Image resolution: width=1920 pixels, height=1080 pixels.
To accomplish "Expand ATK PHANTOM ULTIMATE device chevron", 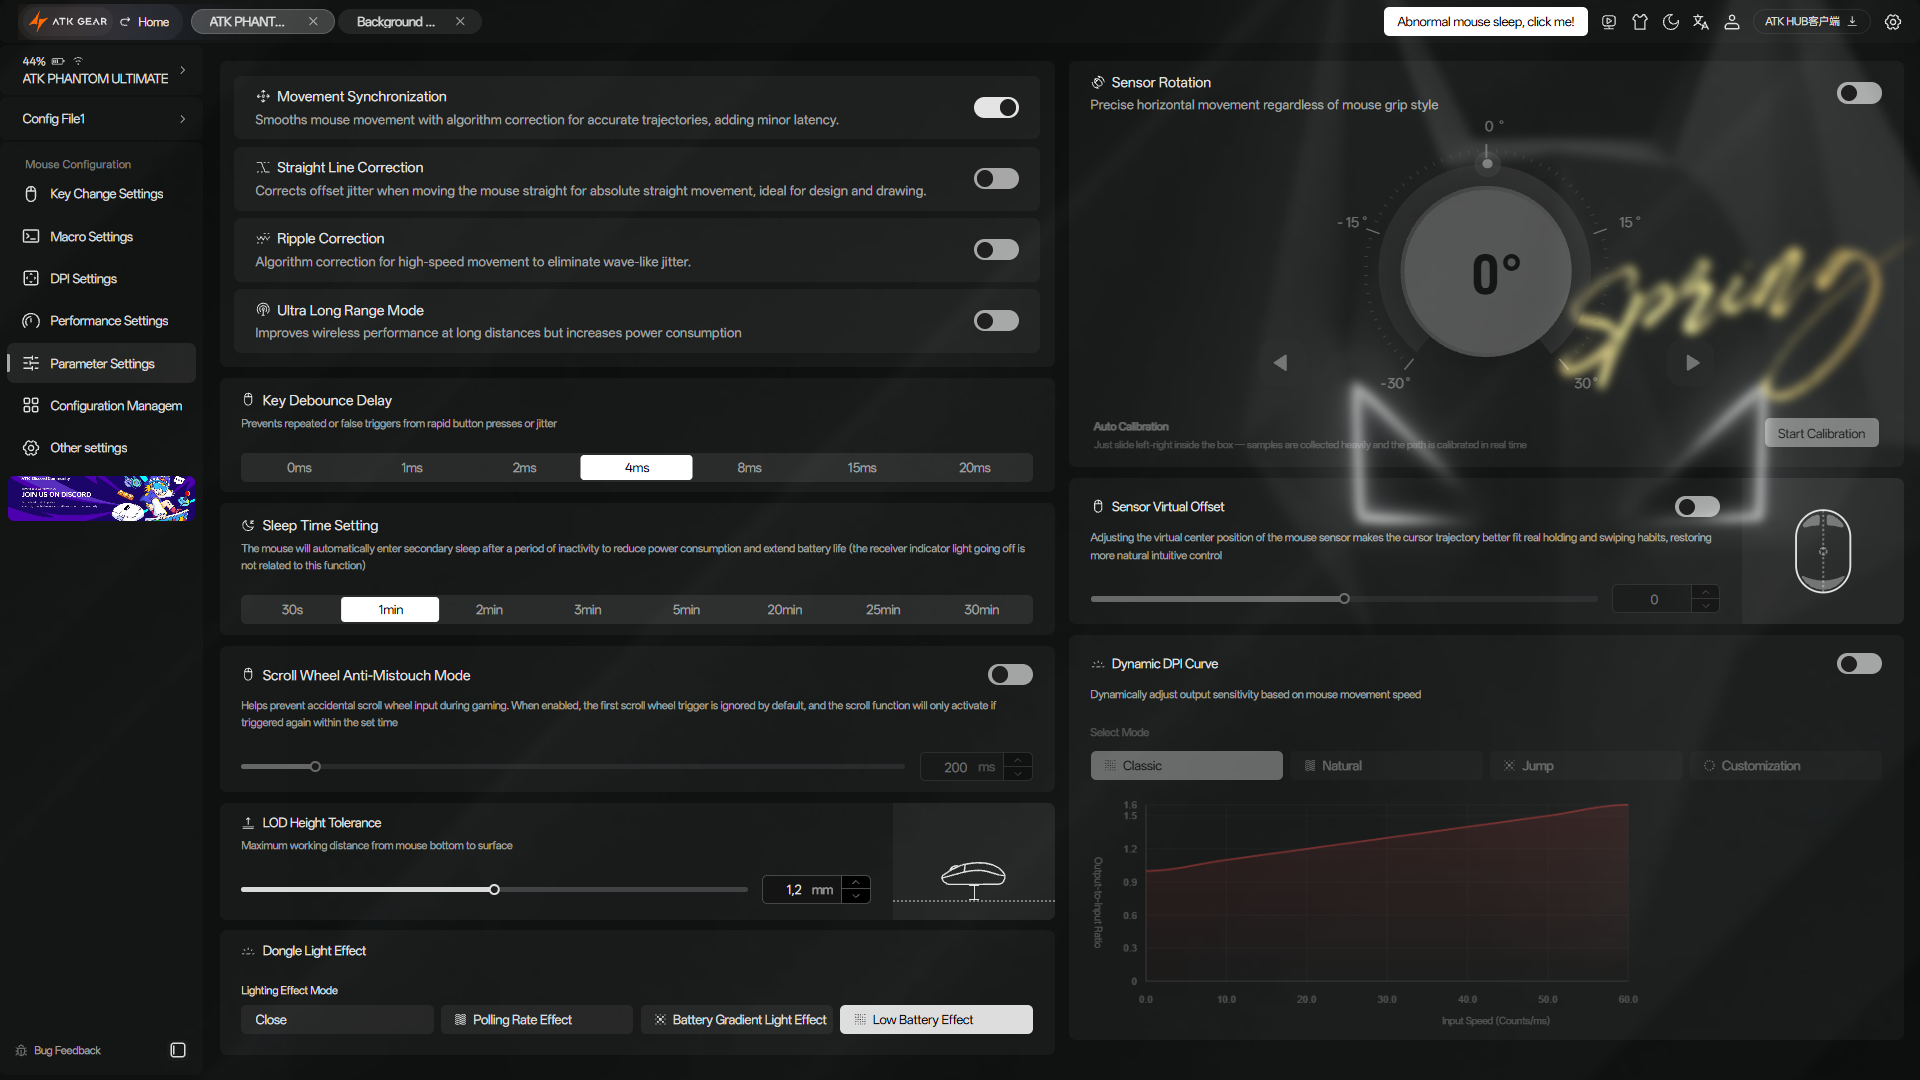I will tap(183, 70).
